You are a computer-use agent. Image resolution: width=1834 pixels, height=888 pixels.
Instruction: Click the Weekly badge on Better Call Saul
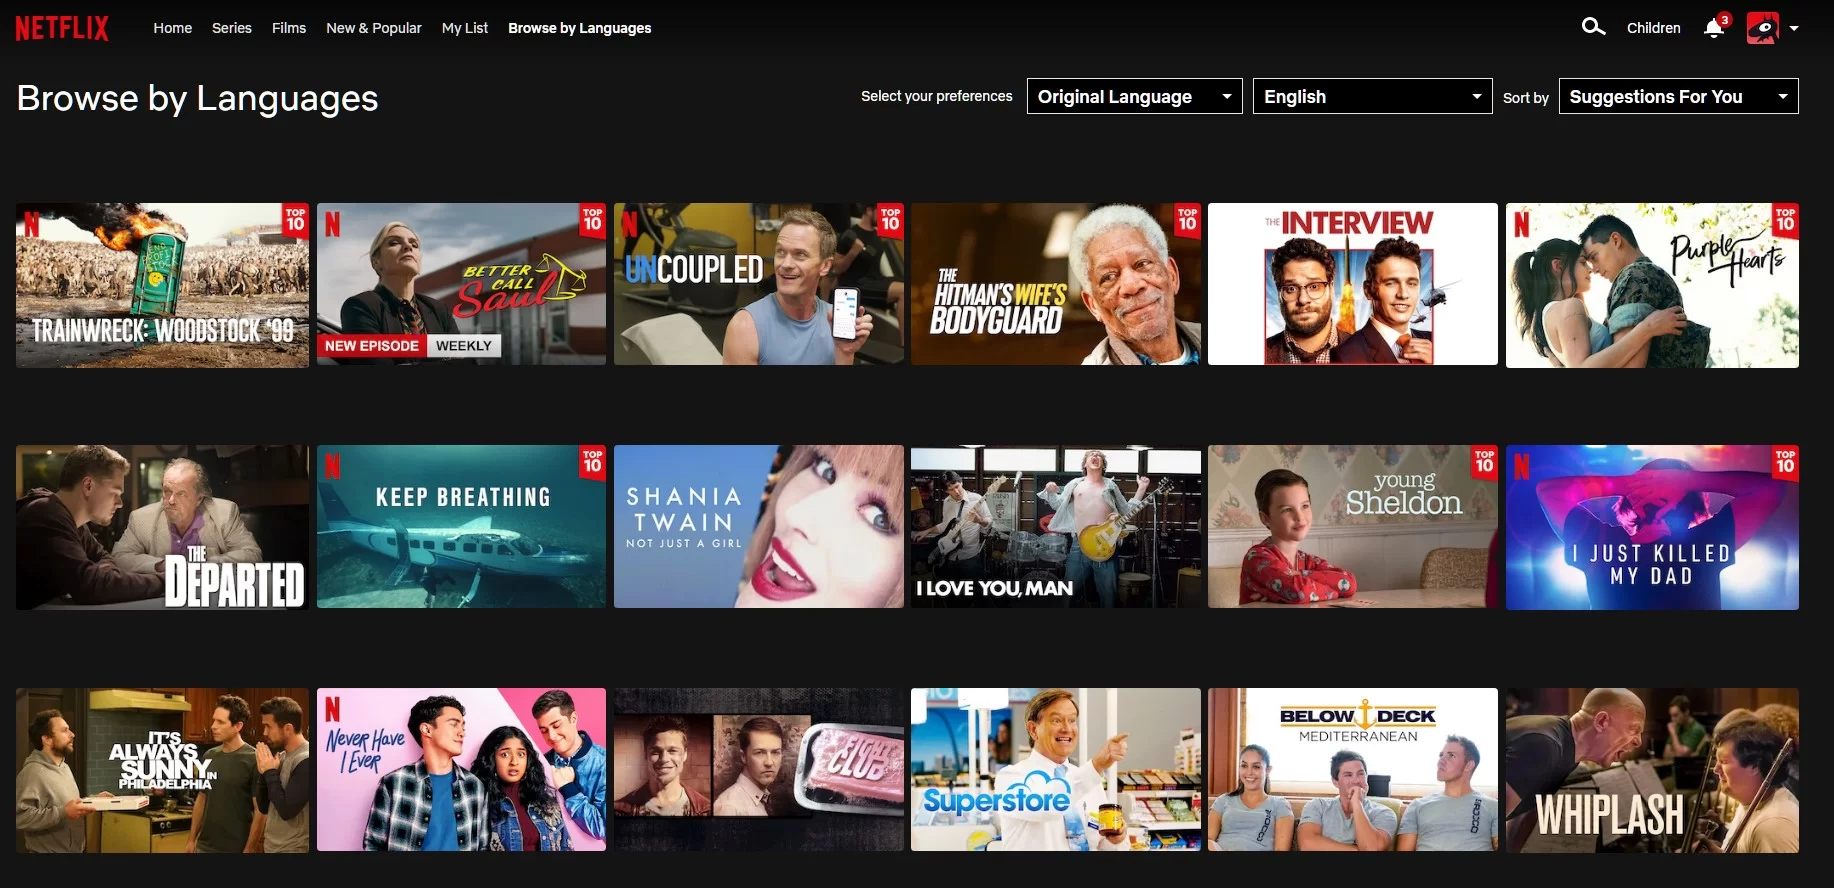tap(464, 346)
